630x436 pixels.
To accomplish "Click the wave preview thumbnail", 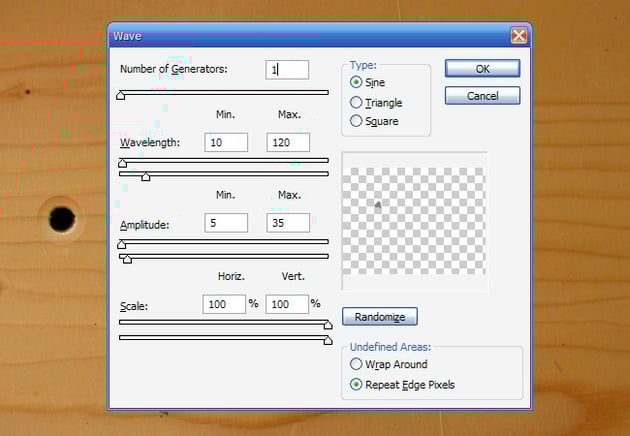I will click(x=414, y=220).
